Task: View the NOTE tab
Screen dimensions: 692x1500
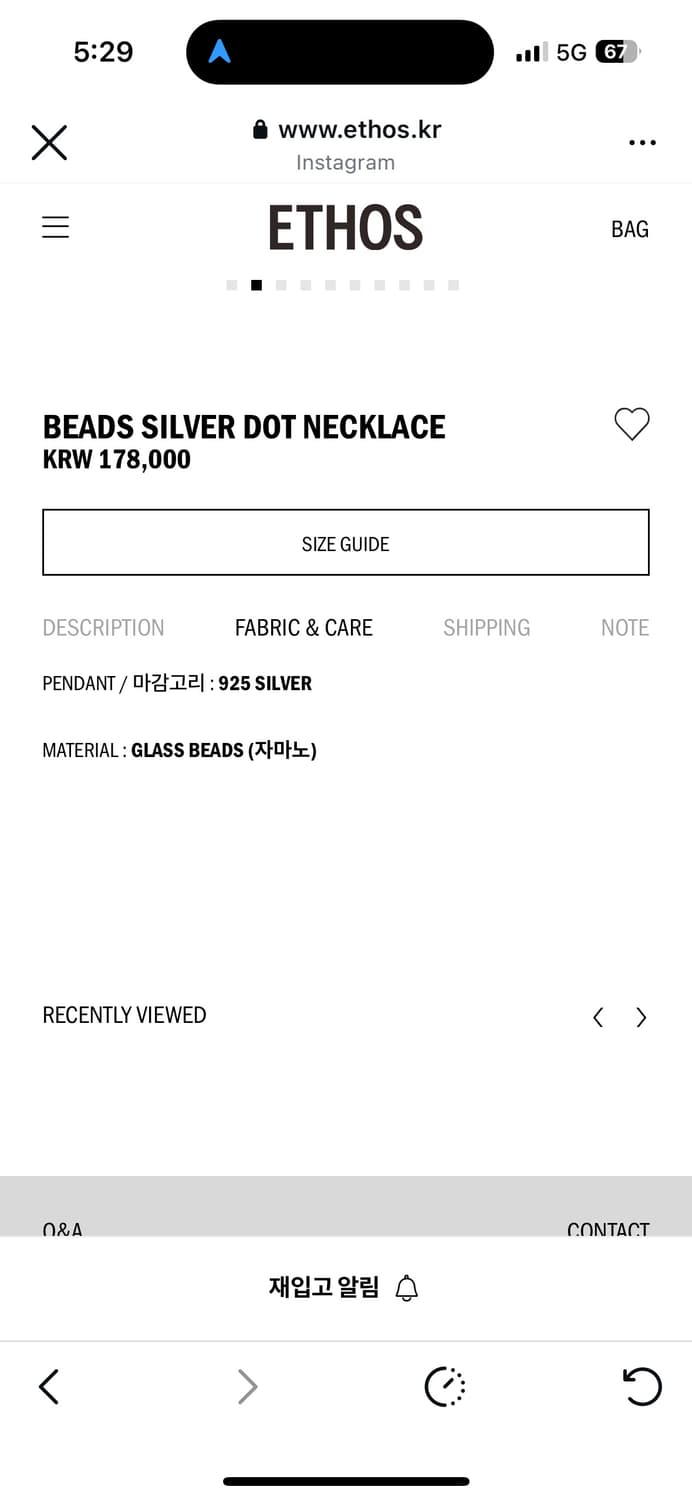Action: (625, 627)
